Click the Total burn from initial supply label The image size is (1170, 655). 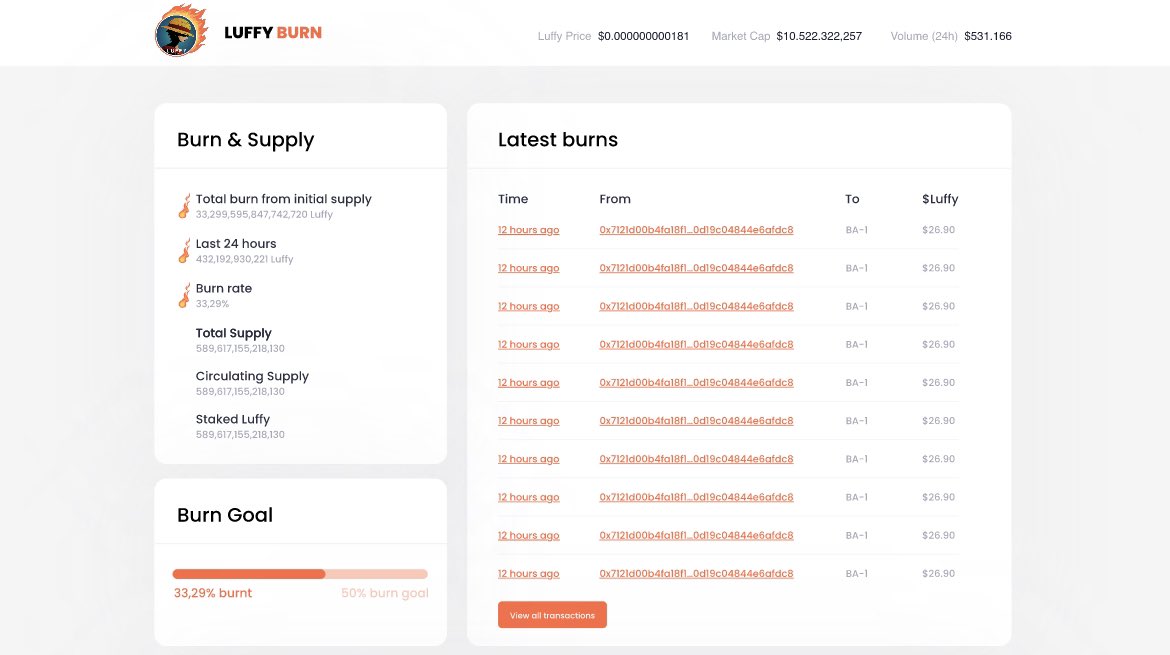click(x=284, y=199)
